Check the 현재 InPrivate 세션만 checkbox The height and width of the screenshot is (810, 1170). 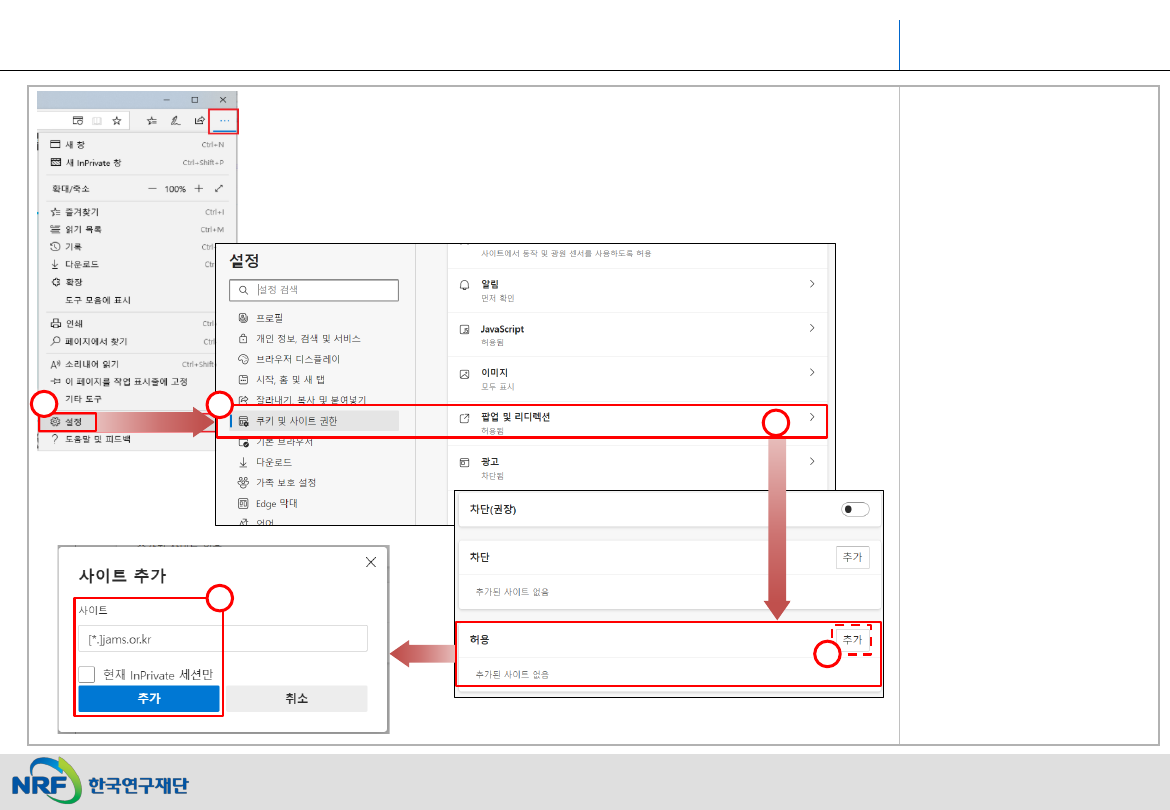pos(87,674)
